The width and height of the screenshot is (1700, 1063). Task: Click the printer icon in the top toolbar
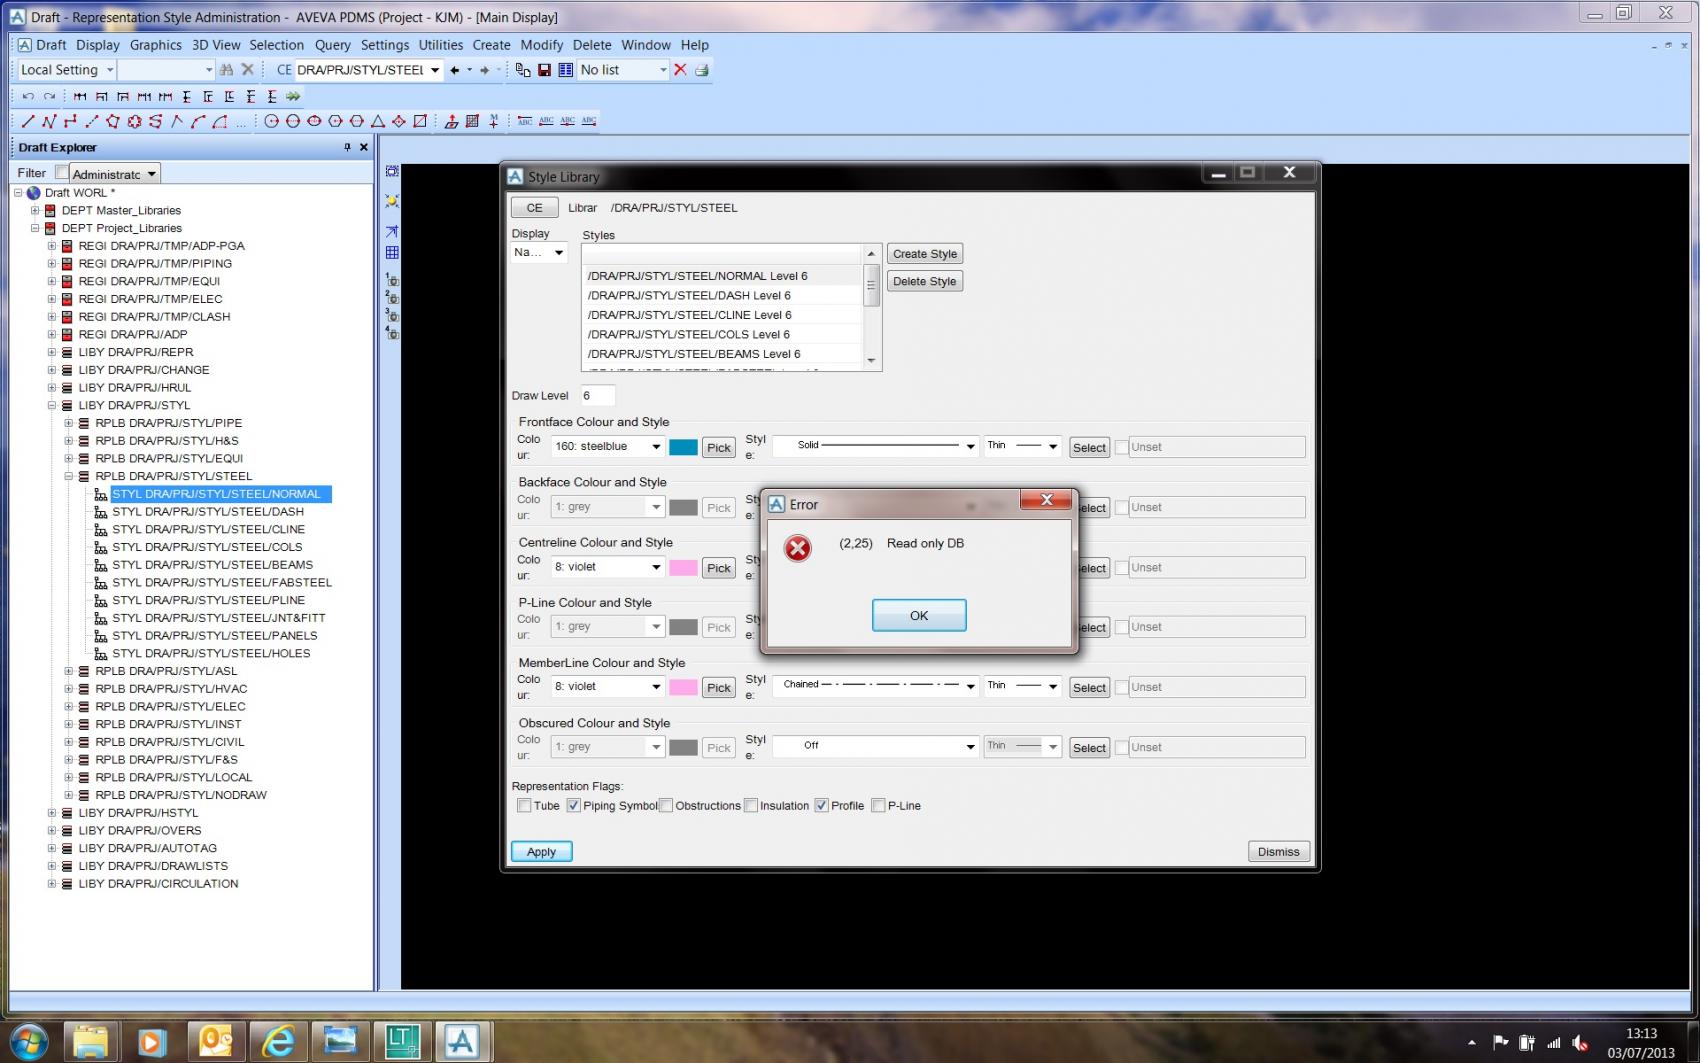click(x=702, y=70)
